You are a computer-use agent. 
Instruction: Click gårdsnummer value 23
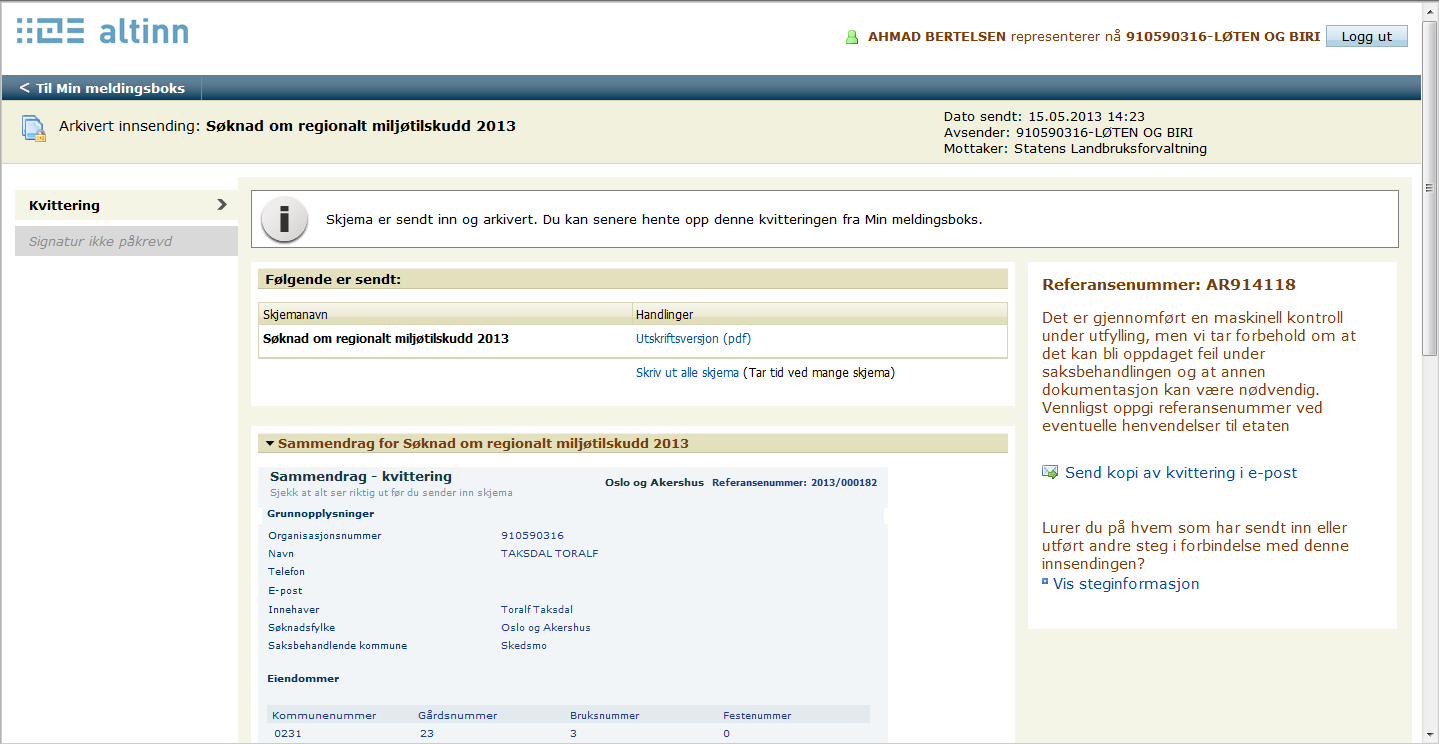[x=427, y=734]
